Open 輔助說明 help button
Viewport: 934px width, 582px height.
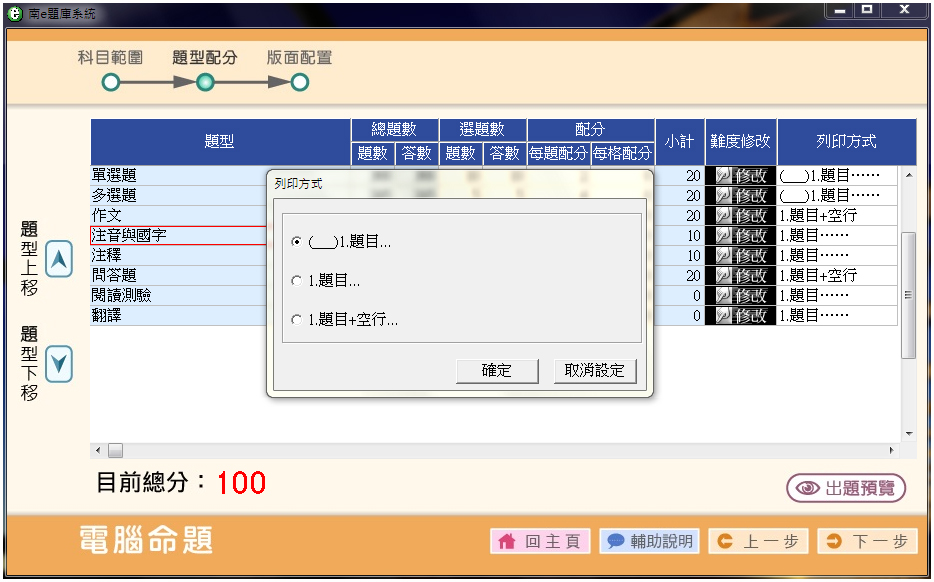coord(649,541)
